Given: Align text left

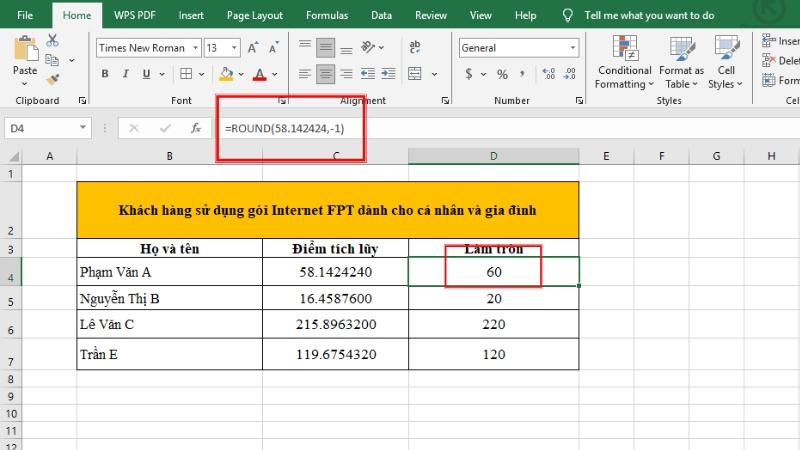Looking at the screenshot, I should (x=305, y=74).
